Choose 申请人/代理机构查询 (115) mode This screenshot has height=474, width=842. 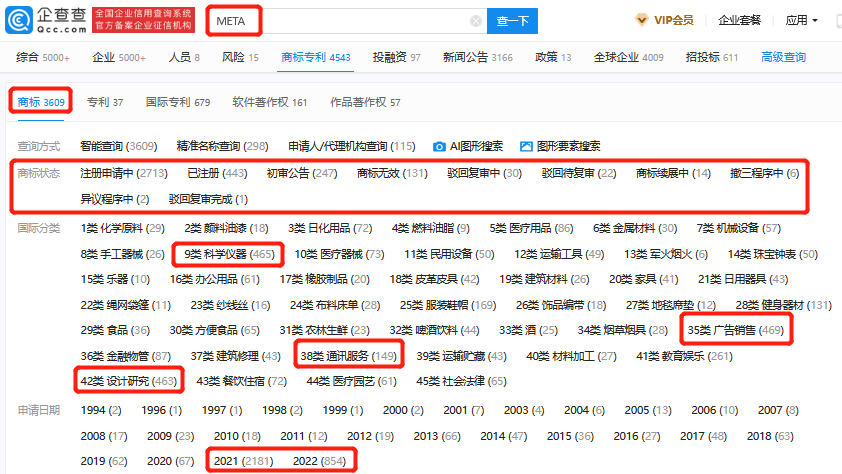click(352, 146)
